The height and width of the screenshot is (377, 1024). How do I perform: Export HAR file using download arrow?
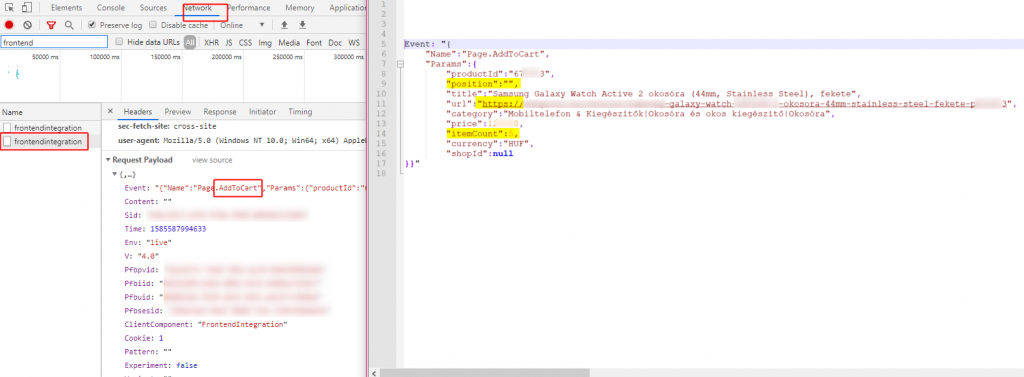[x=302, y=25]
